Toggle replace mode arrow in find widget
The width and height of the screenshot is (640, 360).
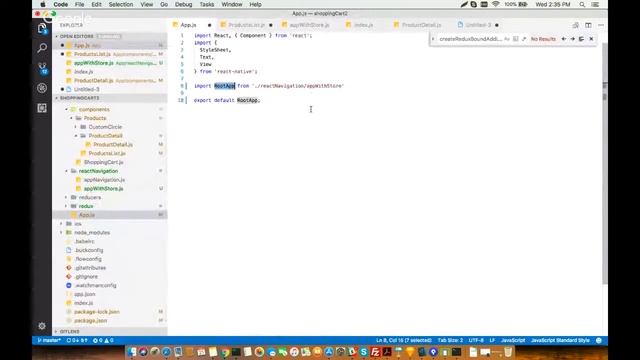click(433, 39)
